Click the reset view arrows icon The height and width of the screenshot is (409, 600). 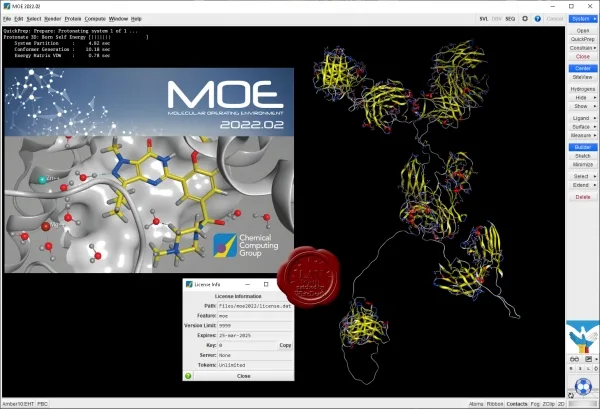[571, 395]
